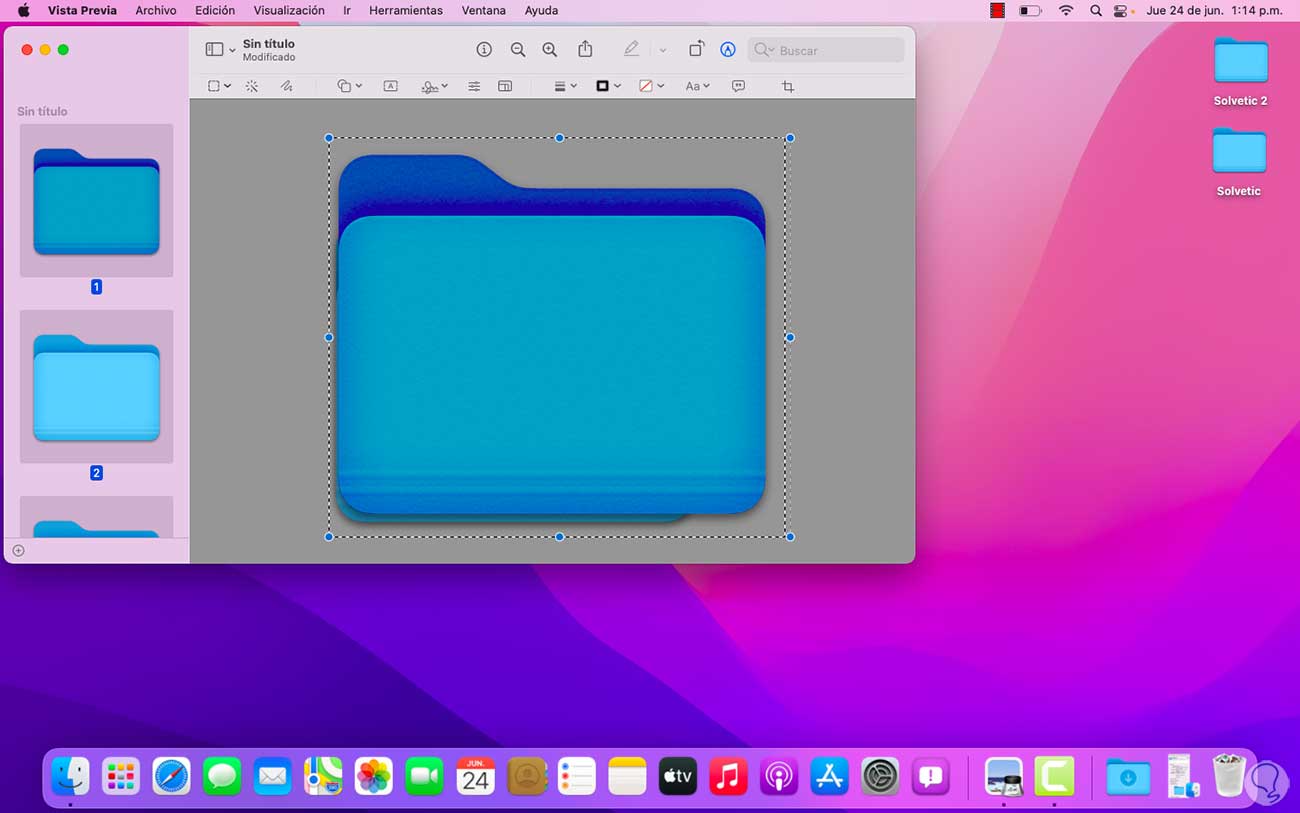Select page 2 thumbnail in sidebar
The image size is (1300, 813).
(x=96, y=387)
